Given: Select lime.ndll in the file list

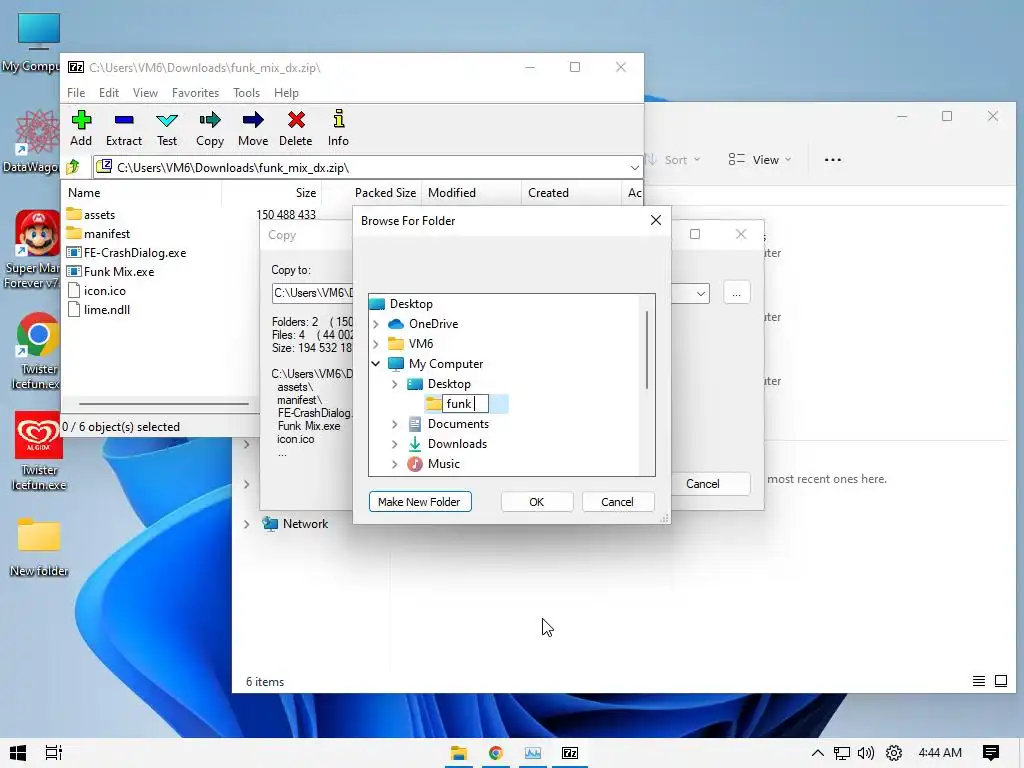Looking at the screenshot, I should click(99, 310).
